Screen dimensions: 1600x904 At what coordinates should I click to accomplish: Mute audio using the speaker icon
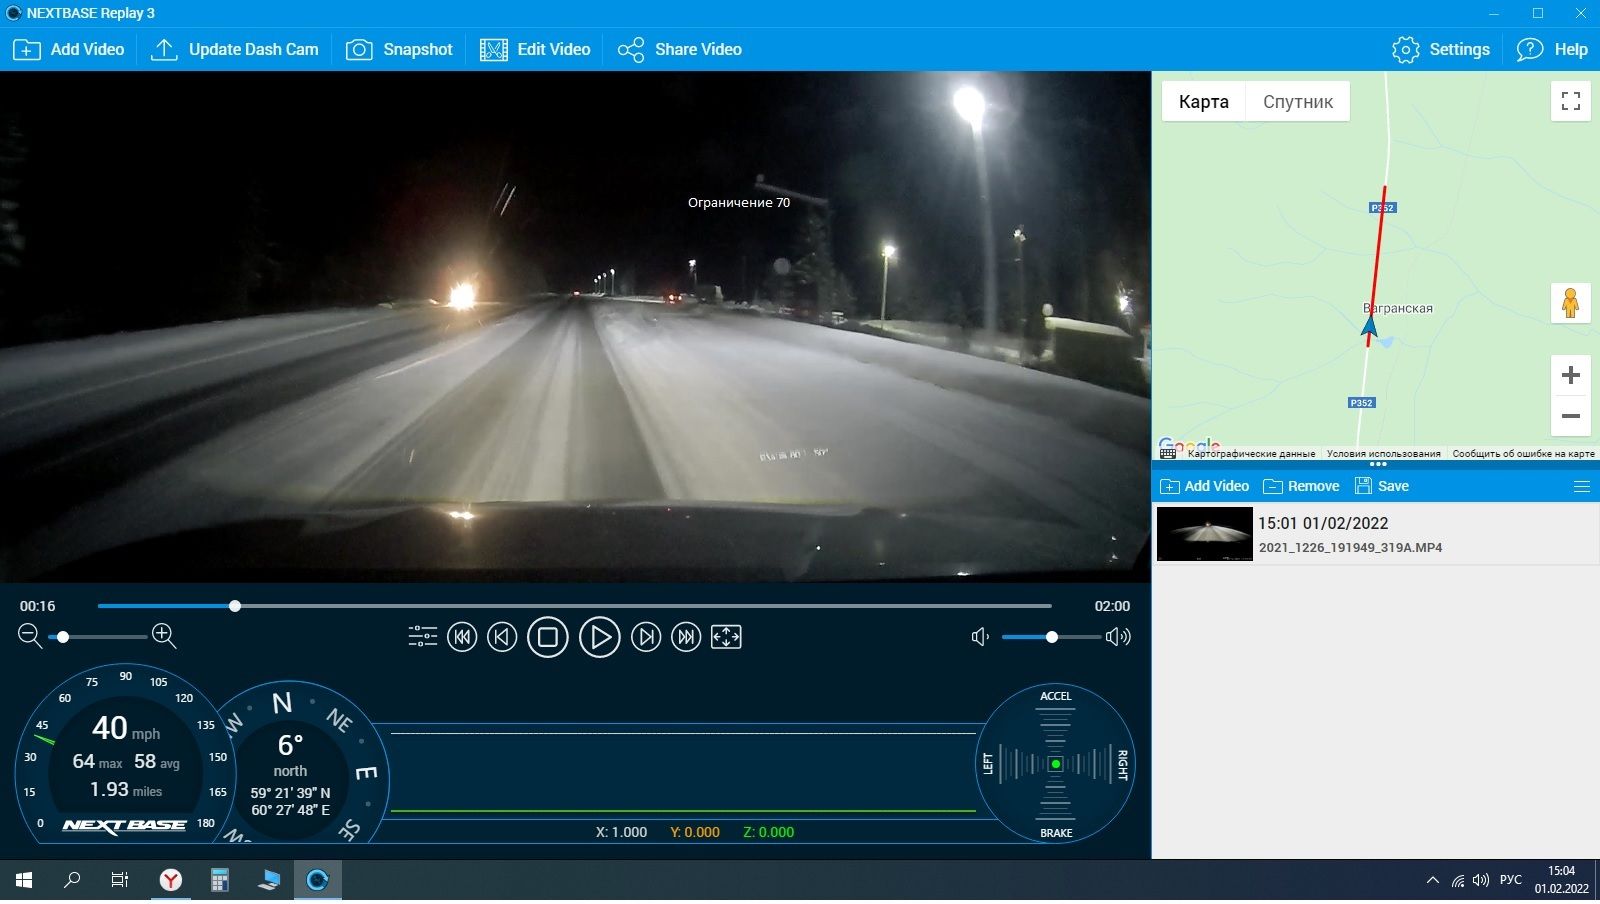[980, 637]
